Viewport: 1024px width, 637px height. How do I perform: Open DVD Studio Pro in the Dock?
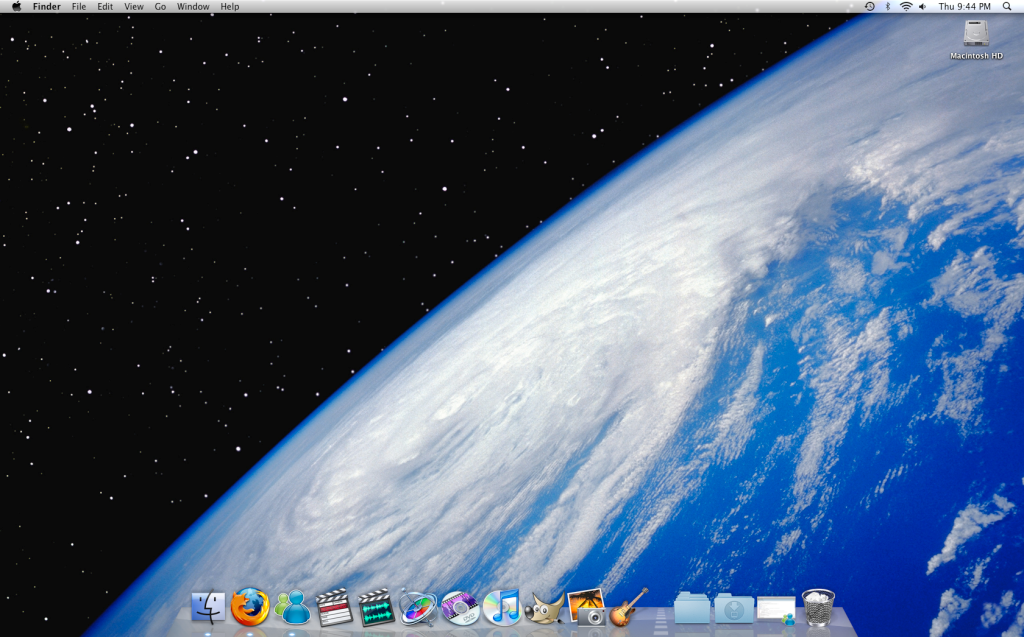[460, 608]
